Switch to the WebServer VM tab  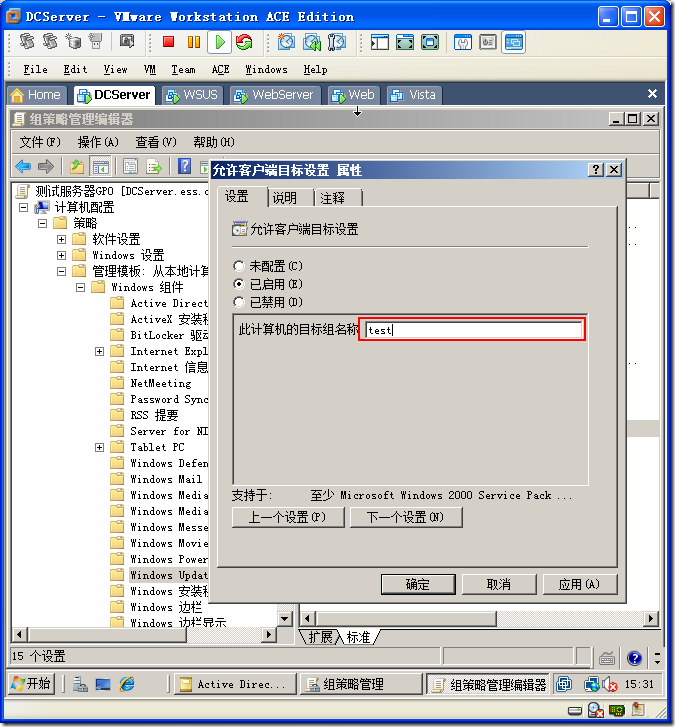coord(275,96)
